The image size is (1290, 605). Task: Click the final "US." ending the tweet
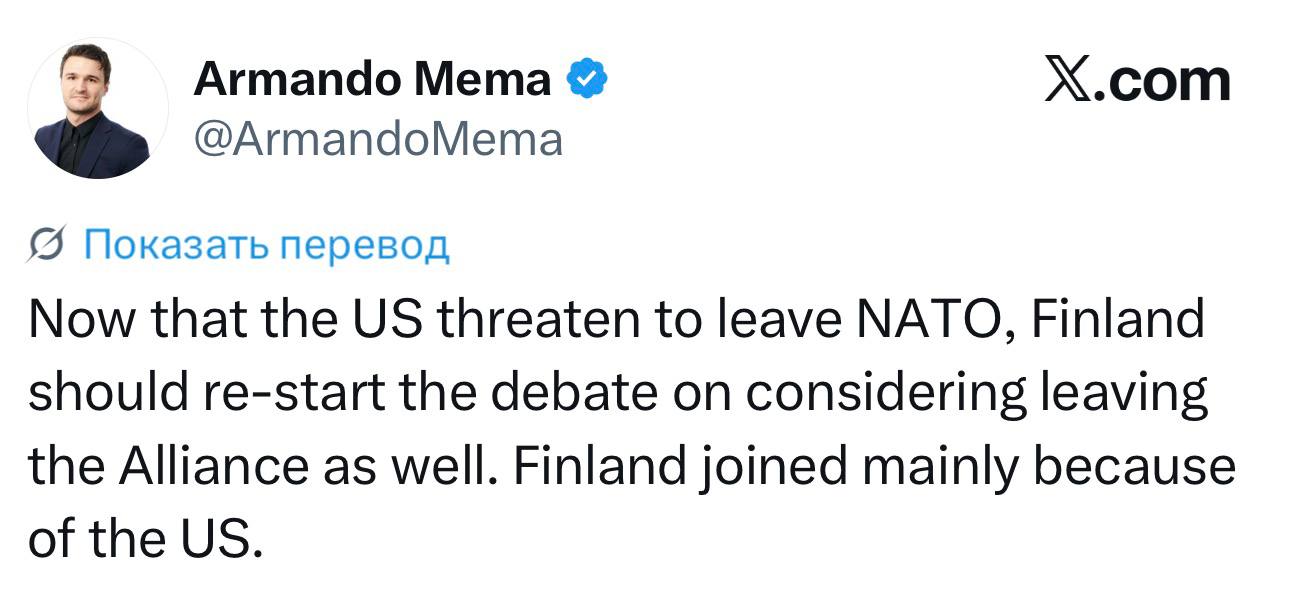(227, 540)
